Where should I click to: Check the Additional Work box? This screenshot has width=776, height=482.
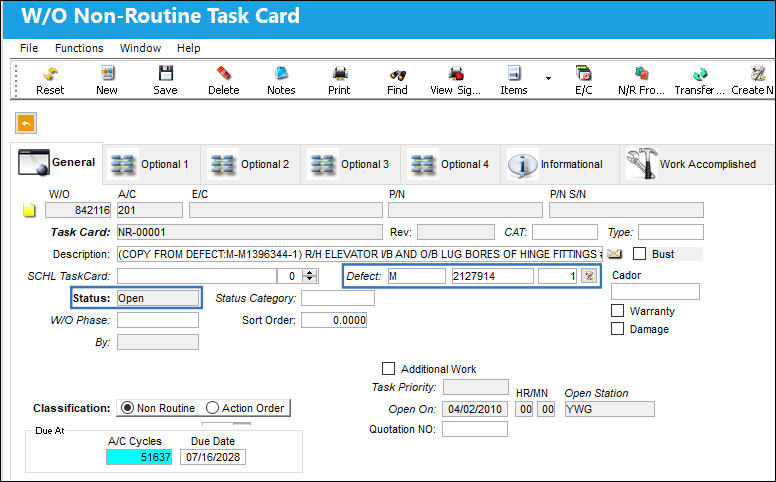coord(388,369)
